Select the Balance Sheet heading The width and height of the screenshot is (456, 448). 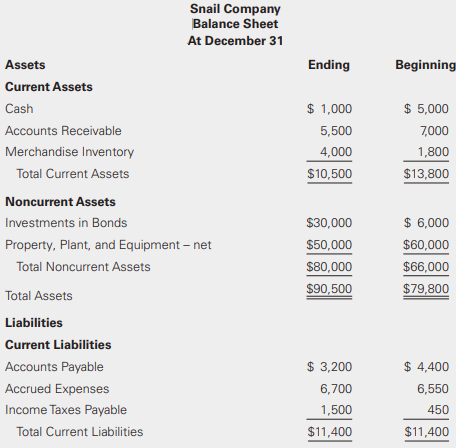235,24
